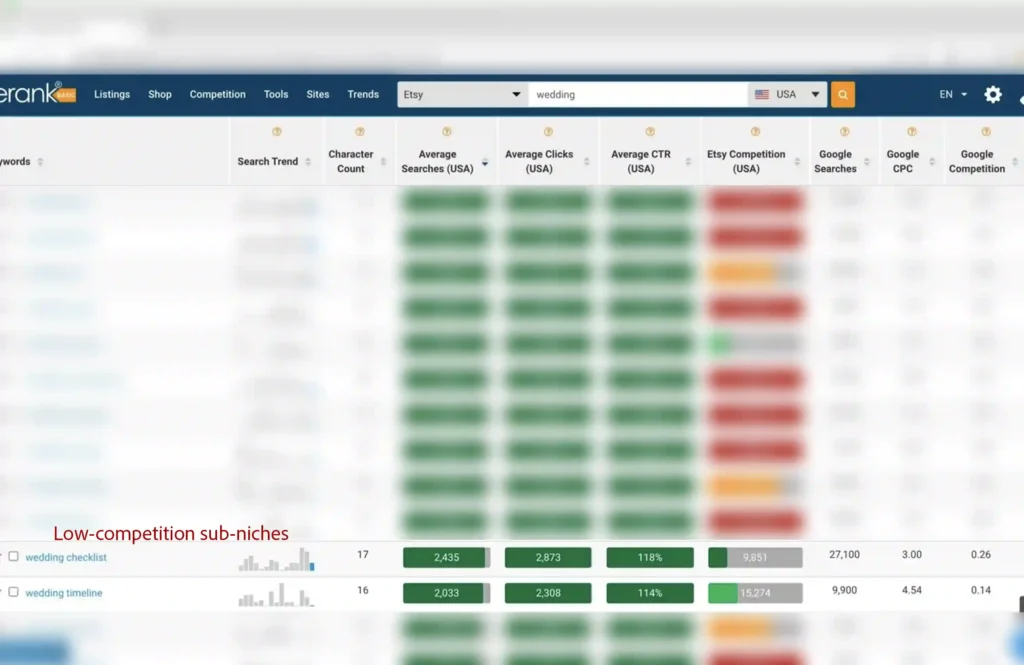1024x665 pixels.
Task: Click help icon above Character Count column
Action: 359,132
